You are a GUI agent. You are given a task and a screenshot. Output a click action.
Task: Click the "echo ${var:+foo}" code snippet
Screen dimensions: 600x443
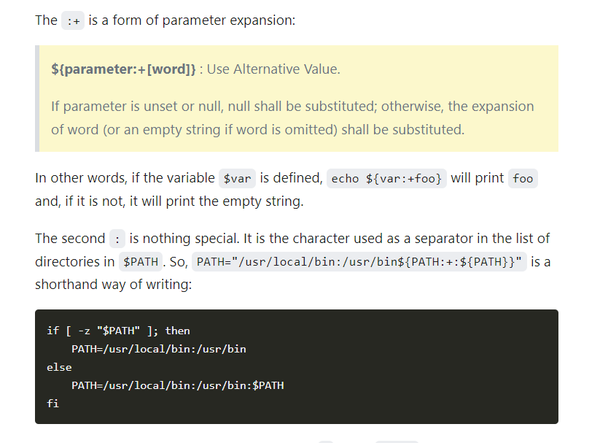click(x=386, y=178)
